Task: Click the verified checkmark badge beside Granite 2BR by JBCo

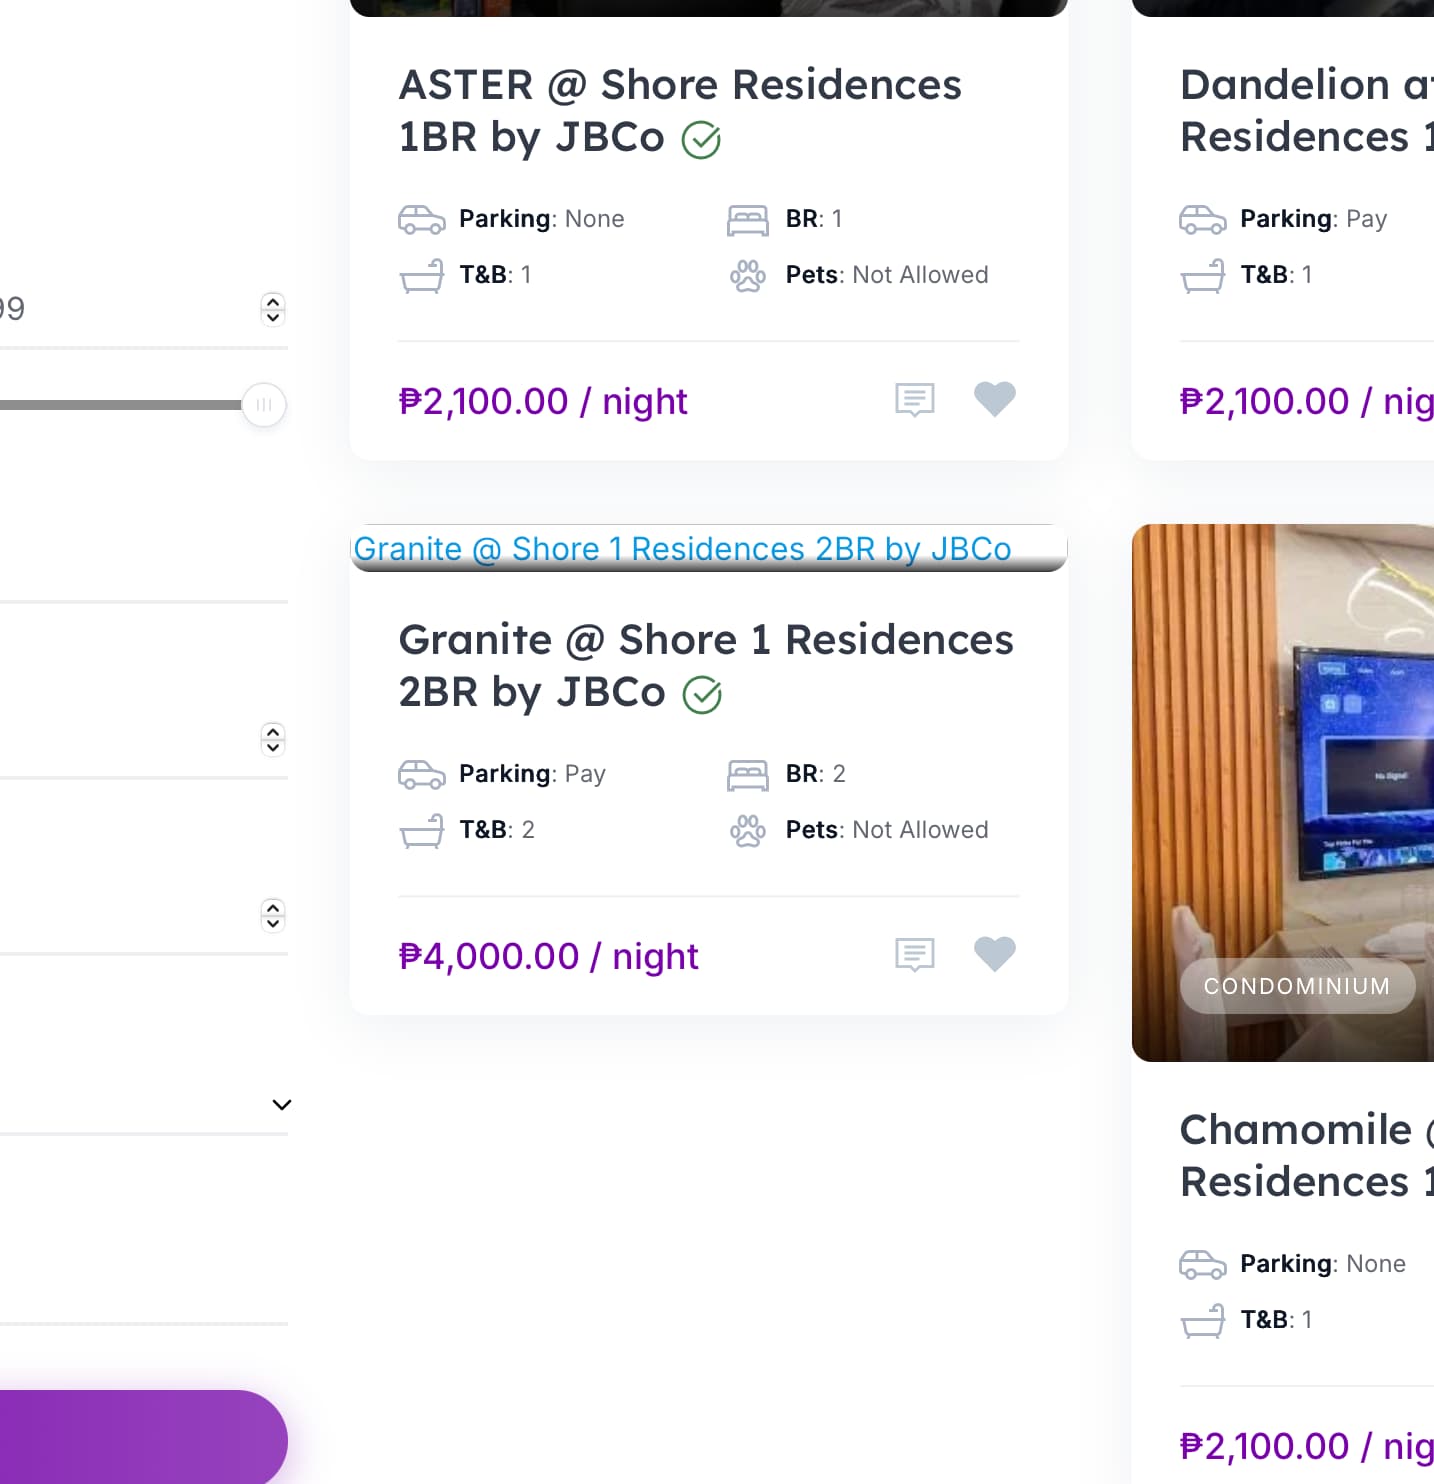Action: point(702,695)
